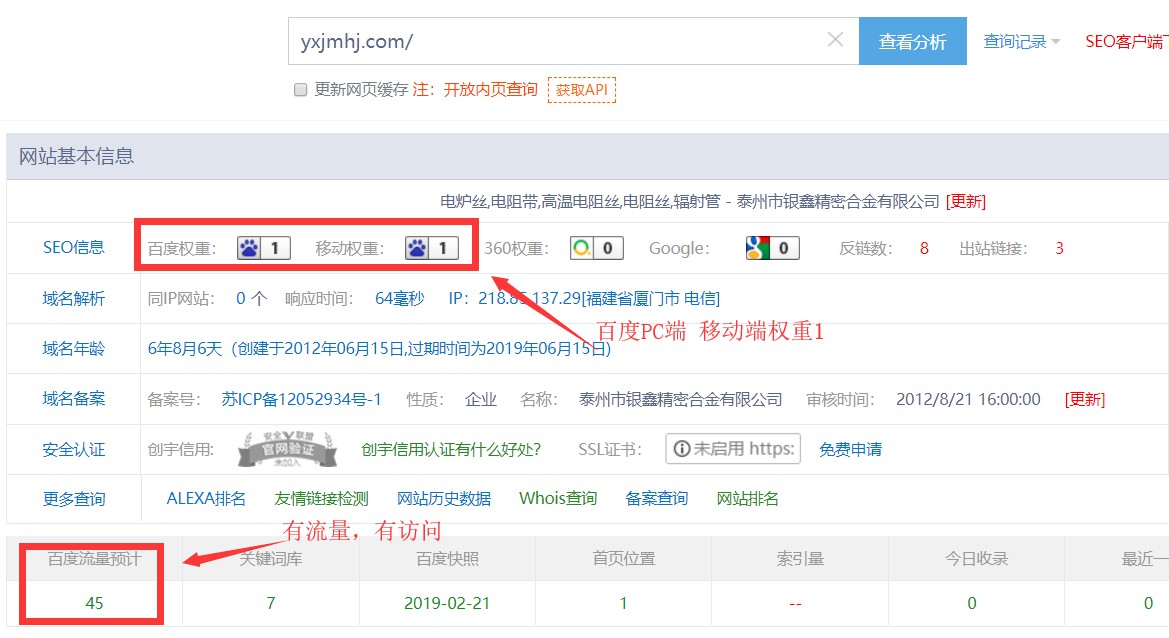Click the 索引量 column header
Image resolution: width=1169 pixels, height=638 pixels.
point(800,559)
